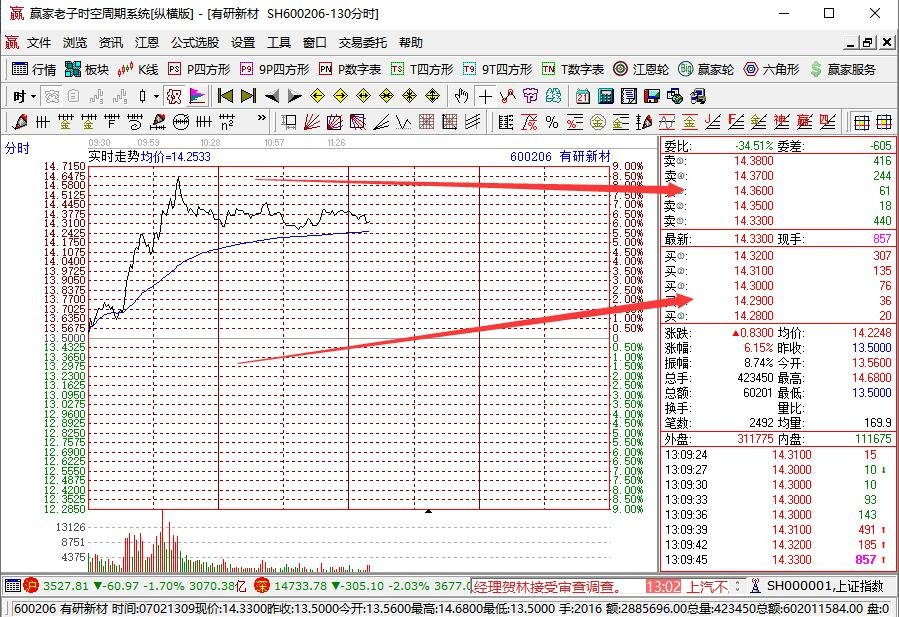Open the 江恩轮 Gann wheel
The image size is (899, 617).
pos(641,69)
